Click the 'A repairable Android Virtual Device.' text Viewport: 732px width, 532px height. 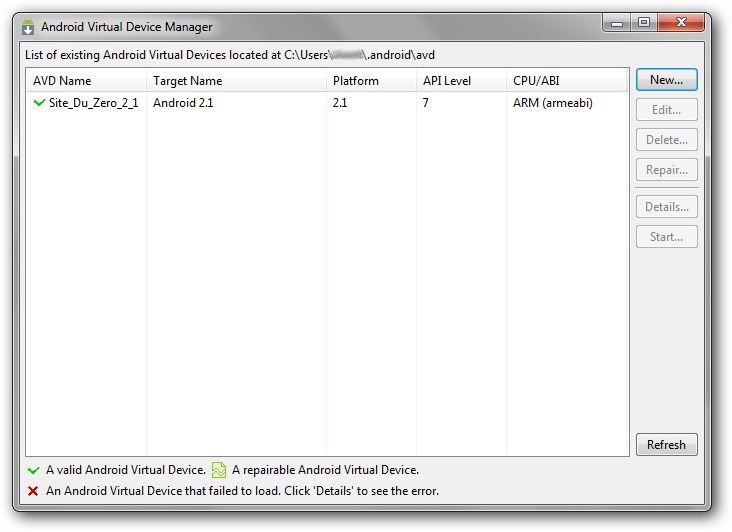[325, 470]
